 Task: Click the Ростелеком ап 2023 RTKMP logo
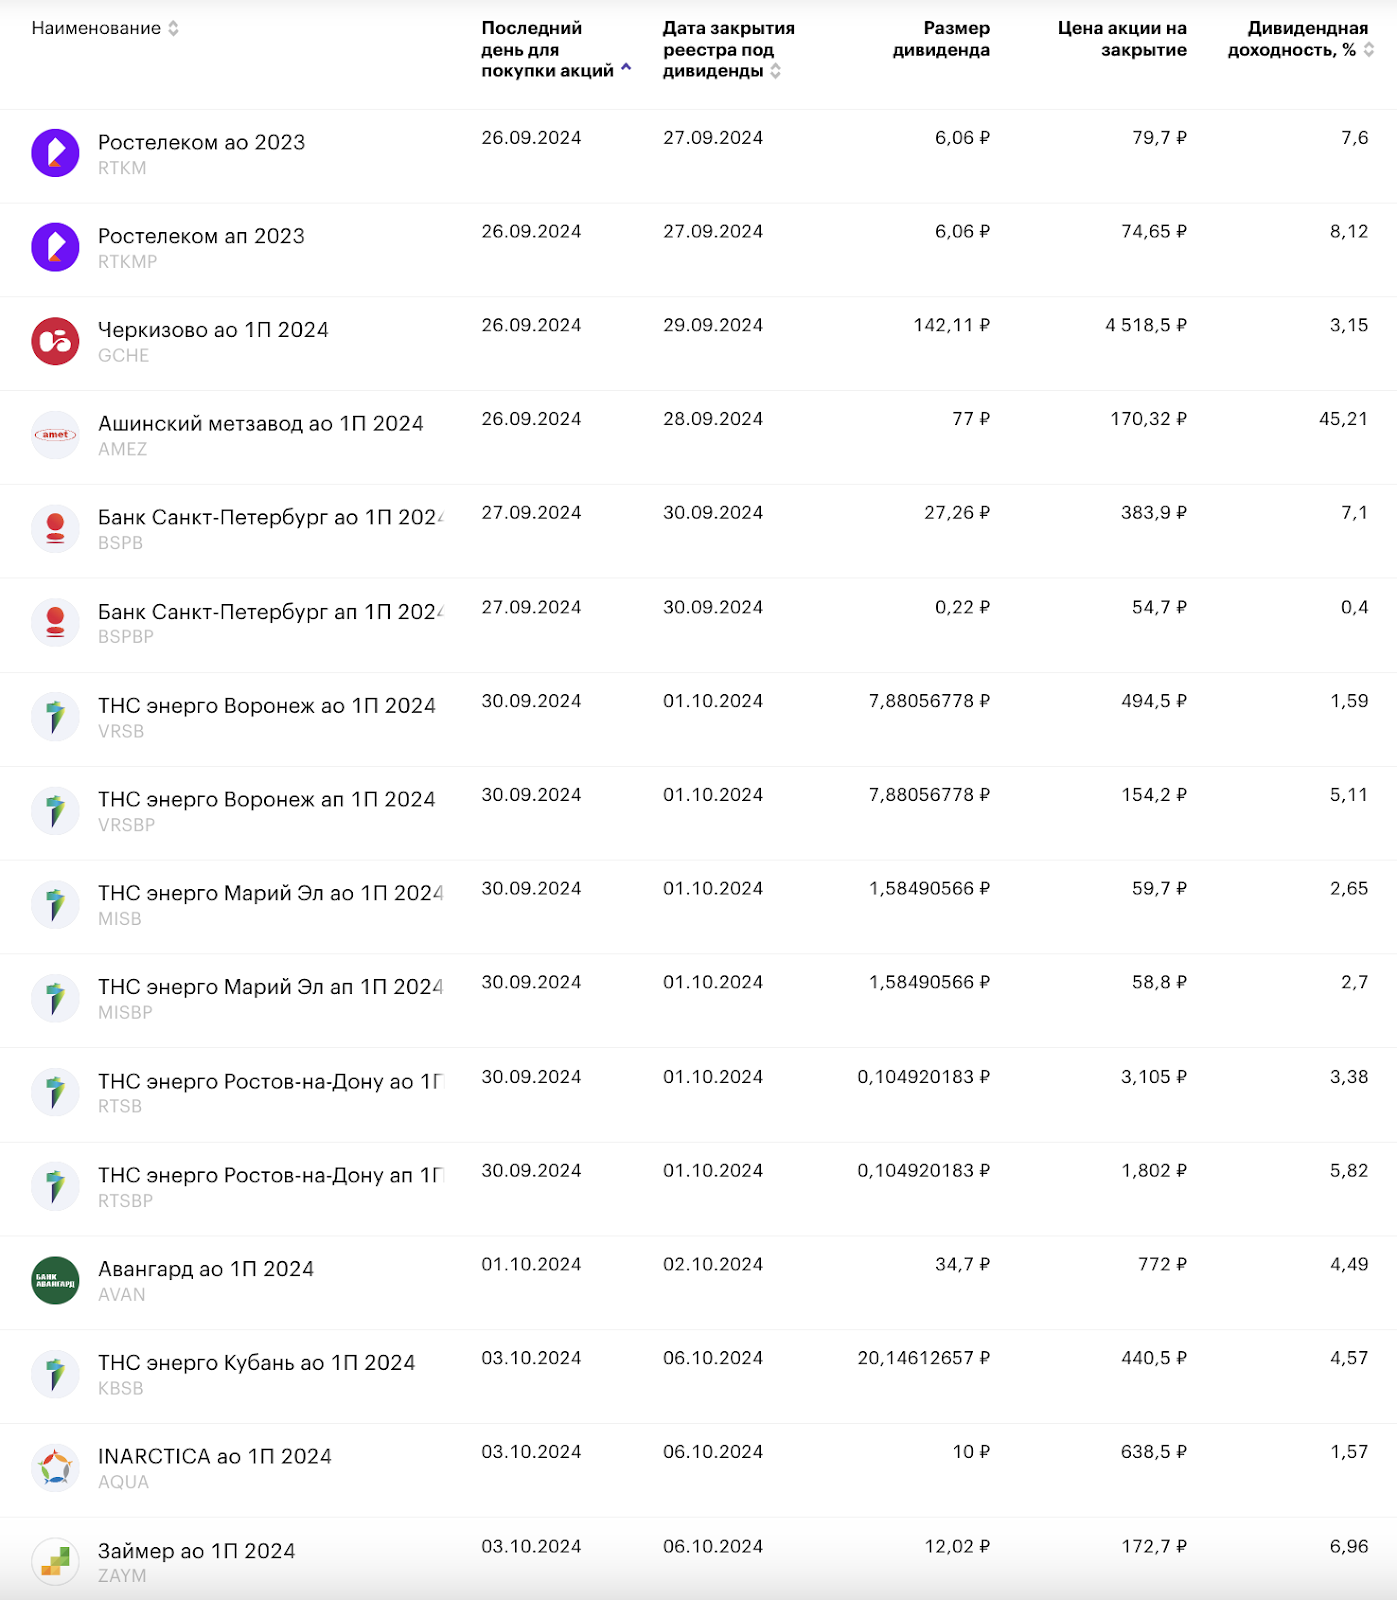tap(55, 247)
